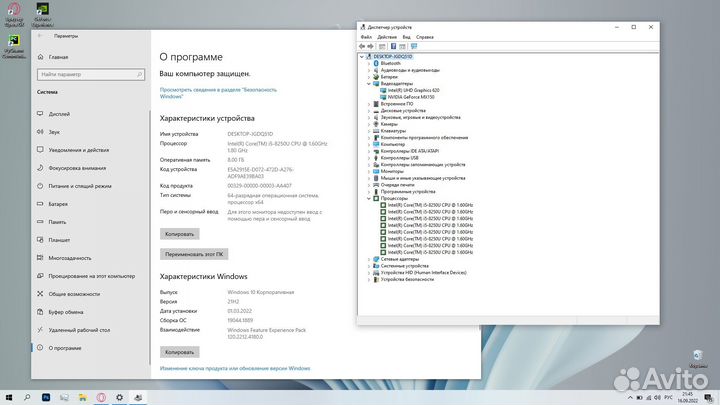
Task: Click Копировать under Windows specifications
Action: pyautogui.click(x=180, y=352)
